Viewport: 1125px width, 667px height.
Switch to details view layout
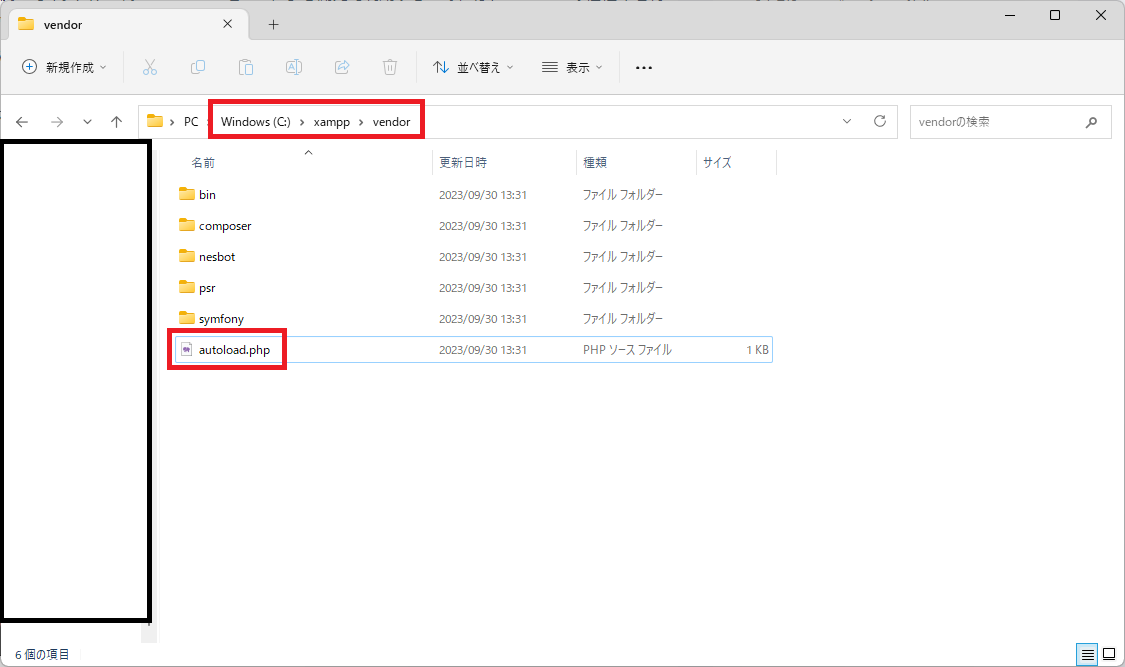click(1087, 655)
